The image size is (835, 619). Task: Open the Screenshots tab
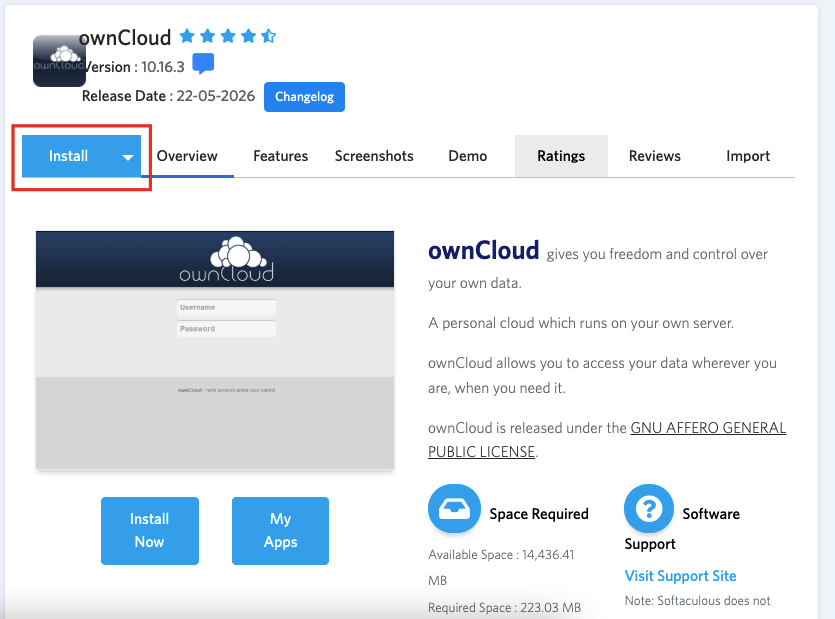coord(374,156)
